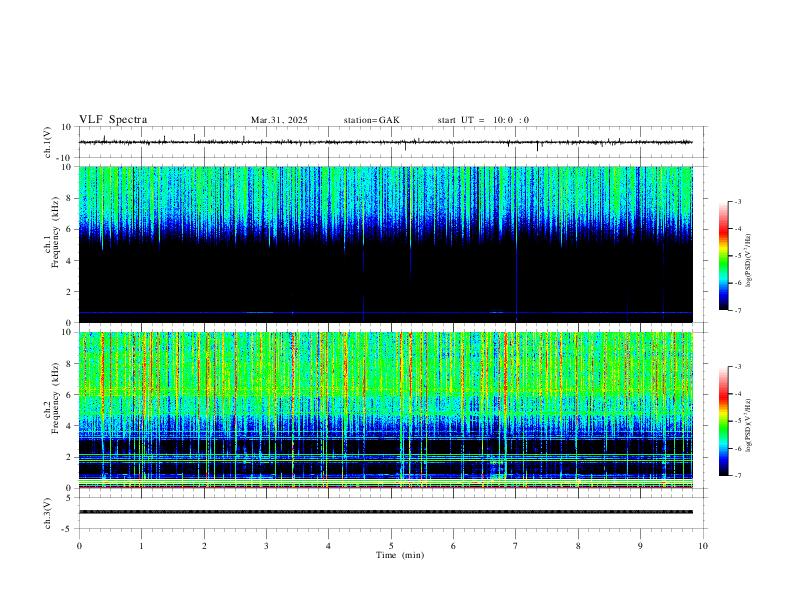The image size is (792, 612).
Task: Click the '-7' label on ch.2 colorbar
Action: (x=737, y=476)
